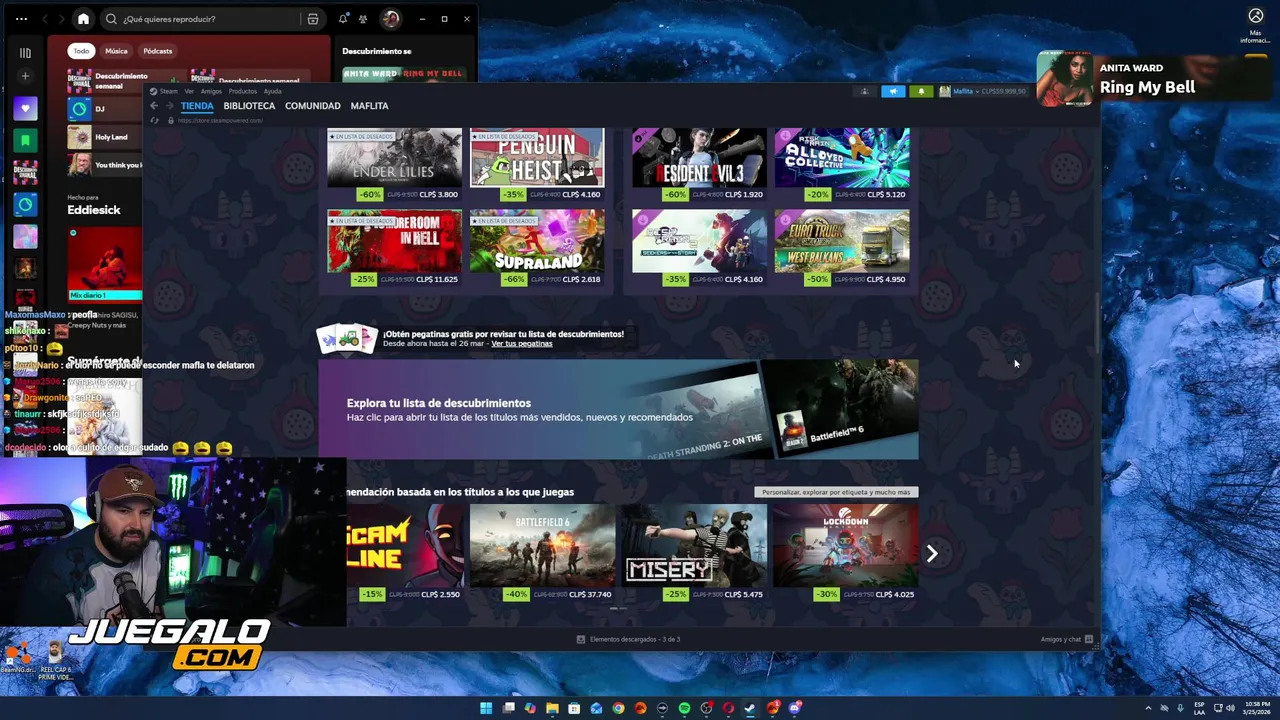1280x720 pixels.
Task: Click the plus create button in Spotify sidebar
Action: click(x=25, y=76)
